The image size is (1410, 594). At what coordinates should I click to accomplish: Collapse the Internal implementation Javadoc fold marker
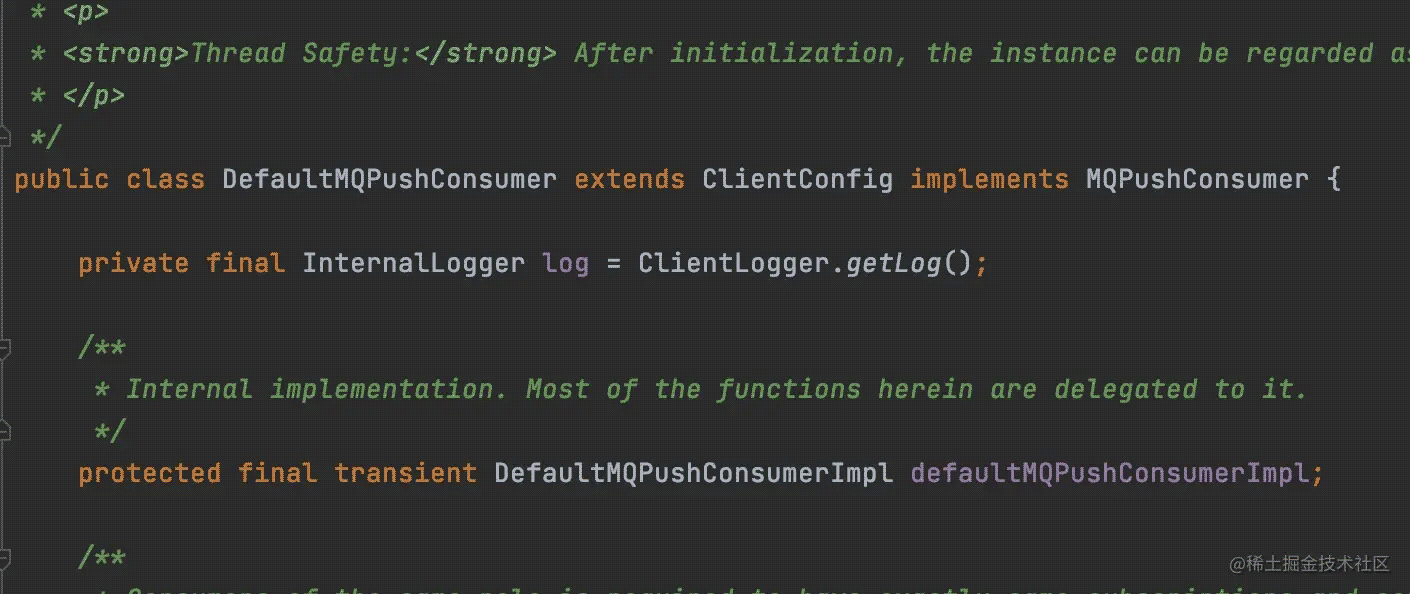click(4, 348)
